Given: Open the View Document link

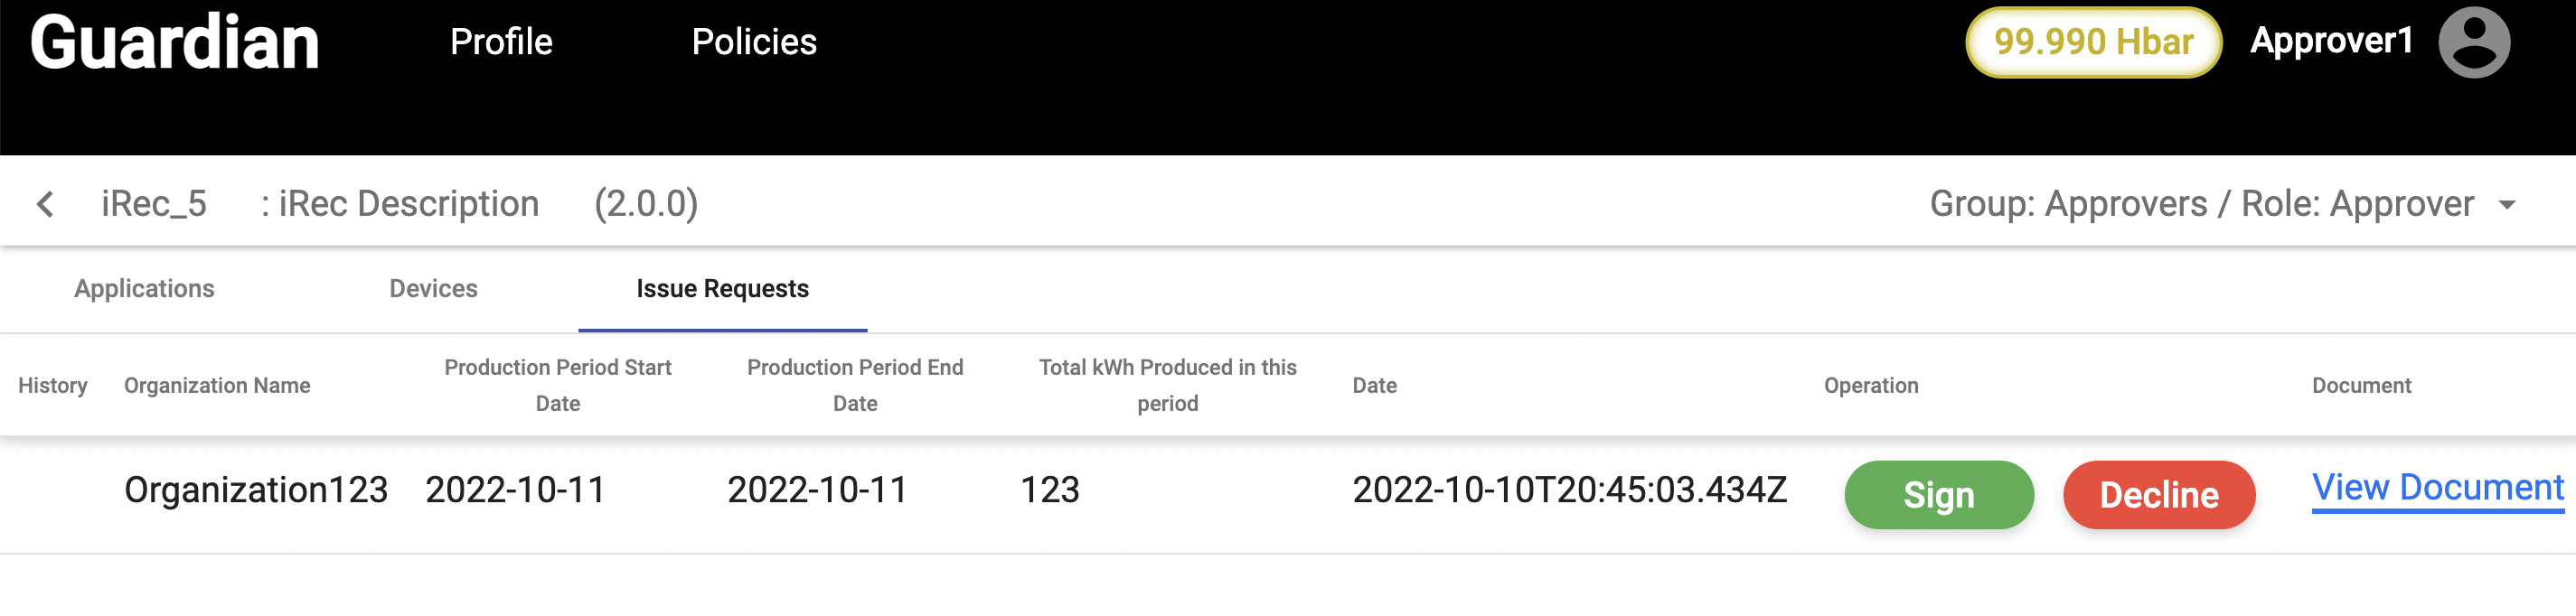Looking at the screenshot, I should (x=2437, y=488).
